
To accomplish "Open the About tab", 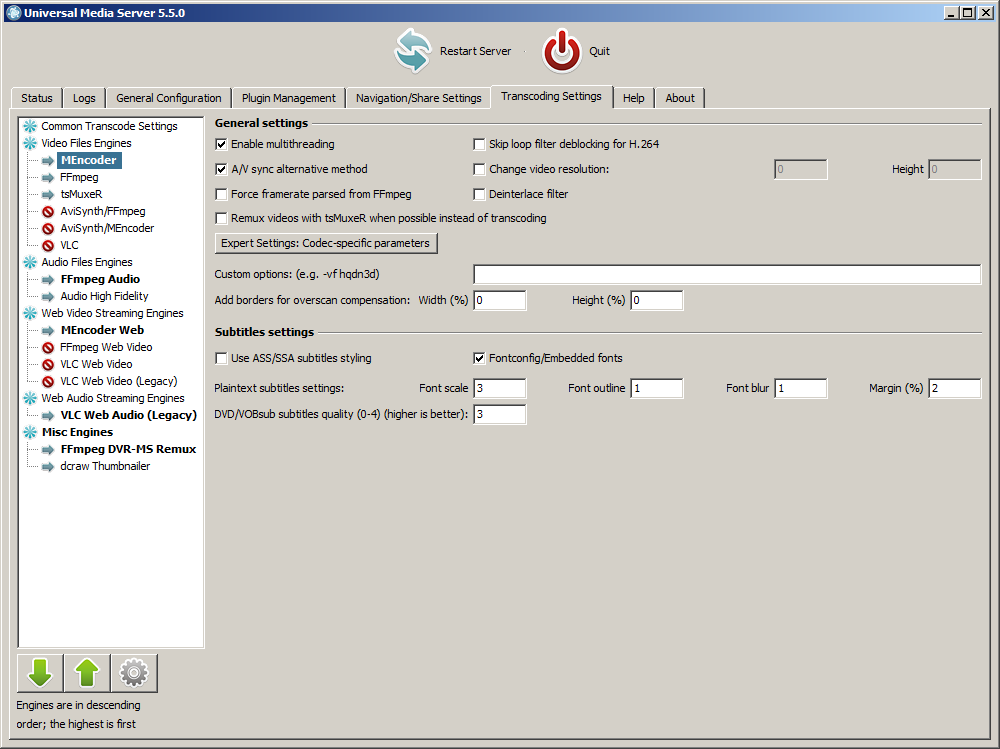I will coord(680,98).
